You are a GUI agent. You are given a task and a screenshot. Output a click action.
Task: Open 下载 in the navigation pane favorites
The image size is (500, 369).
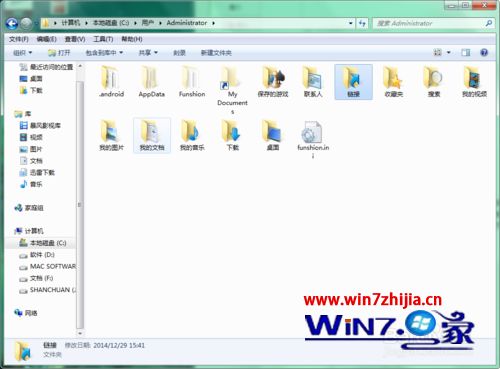pyautogui.click(x=31, y=90)
